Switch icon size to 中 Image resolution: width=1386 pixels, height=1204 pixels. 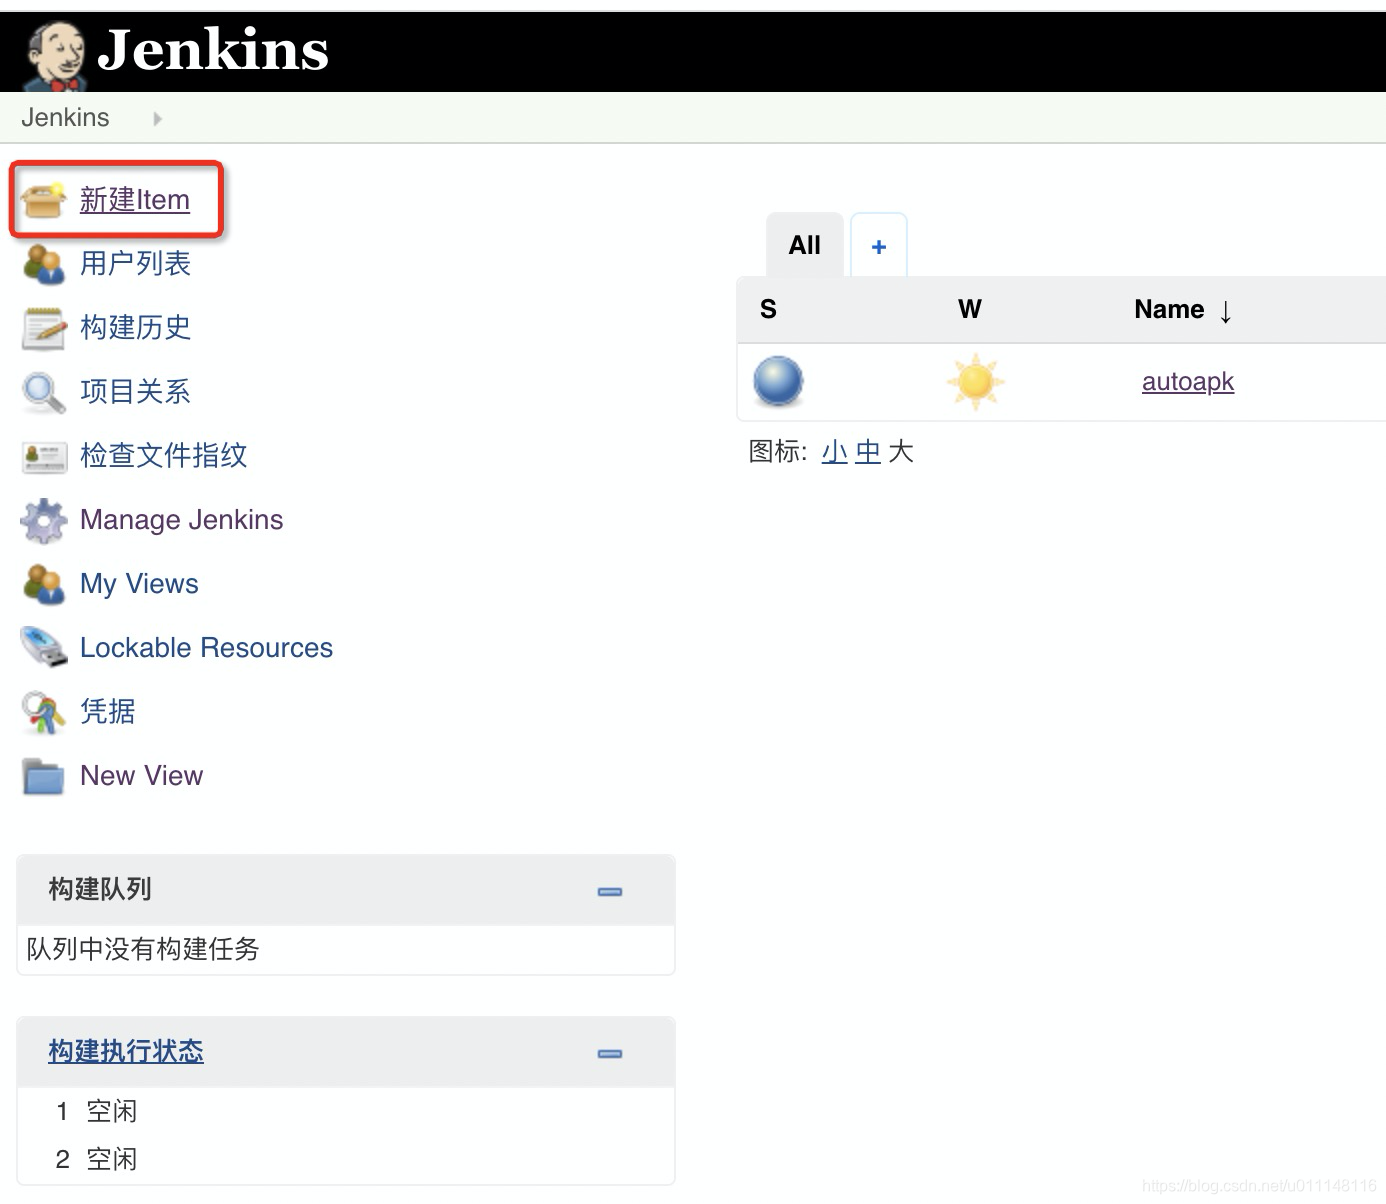click(868, 452)
